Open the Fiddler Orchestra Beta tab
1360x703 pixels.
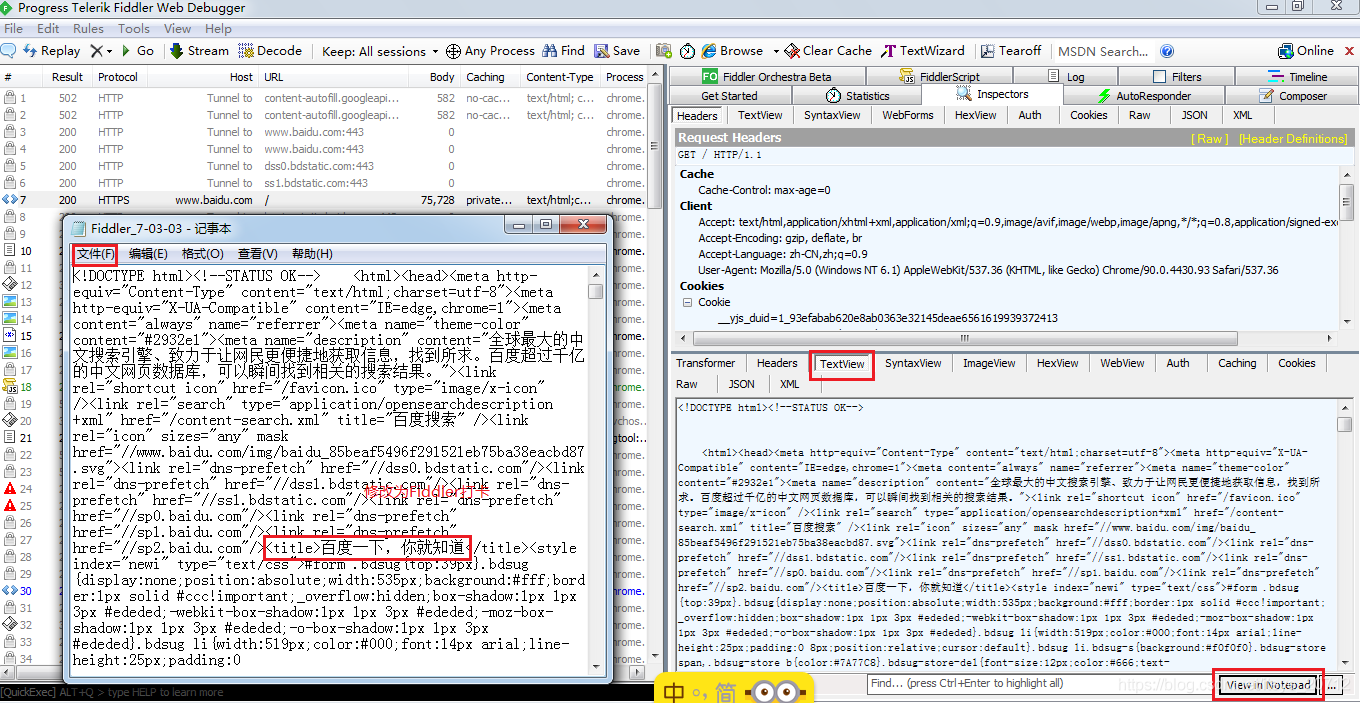[769, 76]
